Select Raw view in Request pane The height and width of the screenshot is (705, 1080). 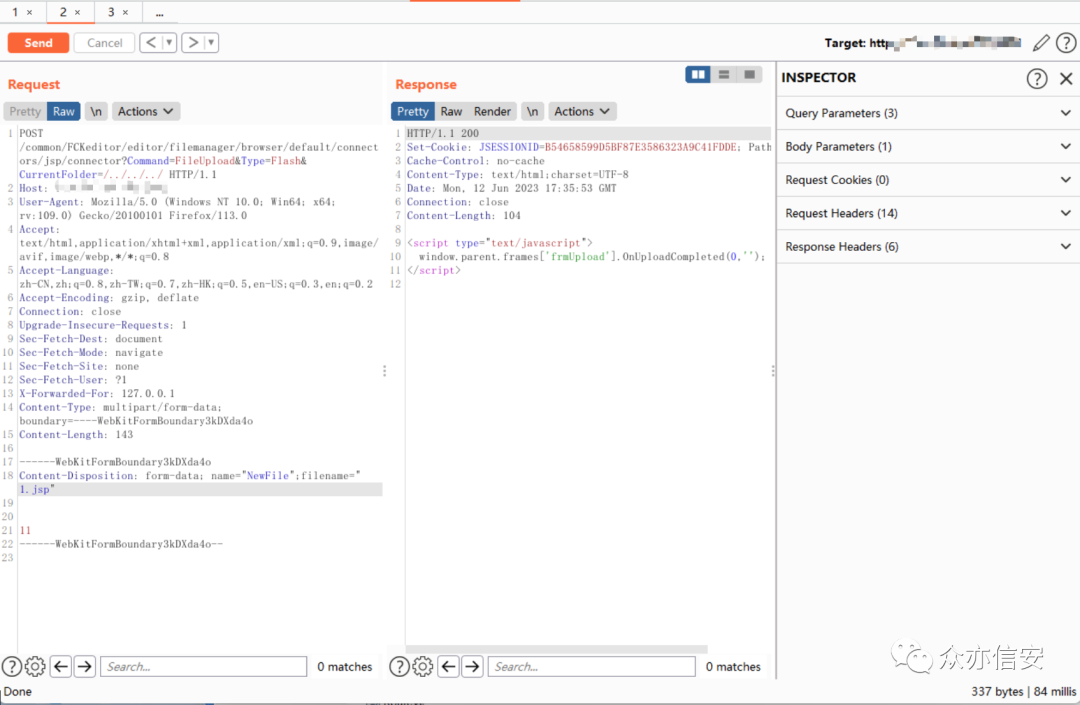click(x=64, y=112)
